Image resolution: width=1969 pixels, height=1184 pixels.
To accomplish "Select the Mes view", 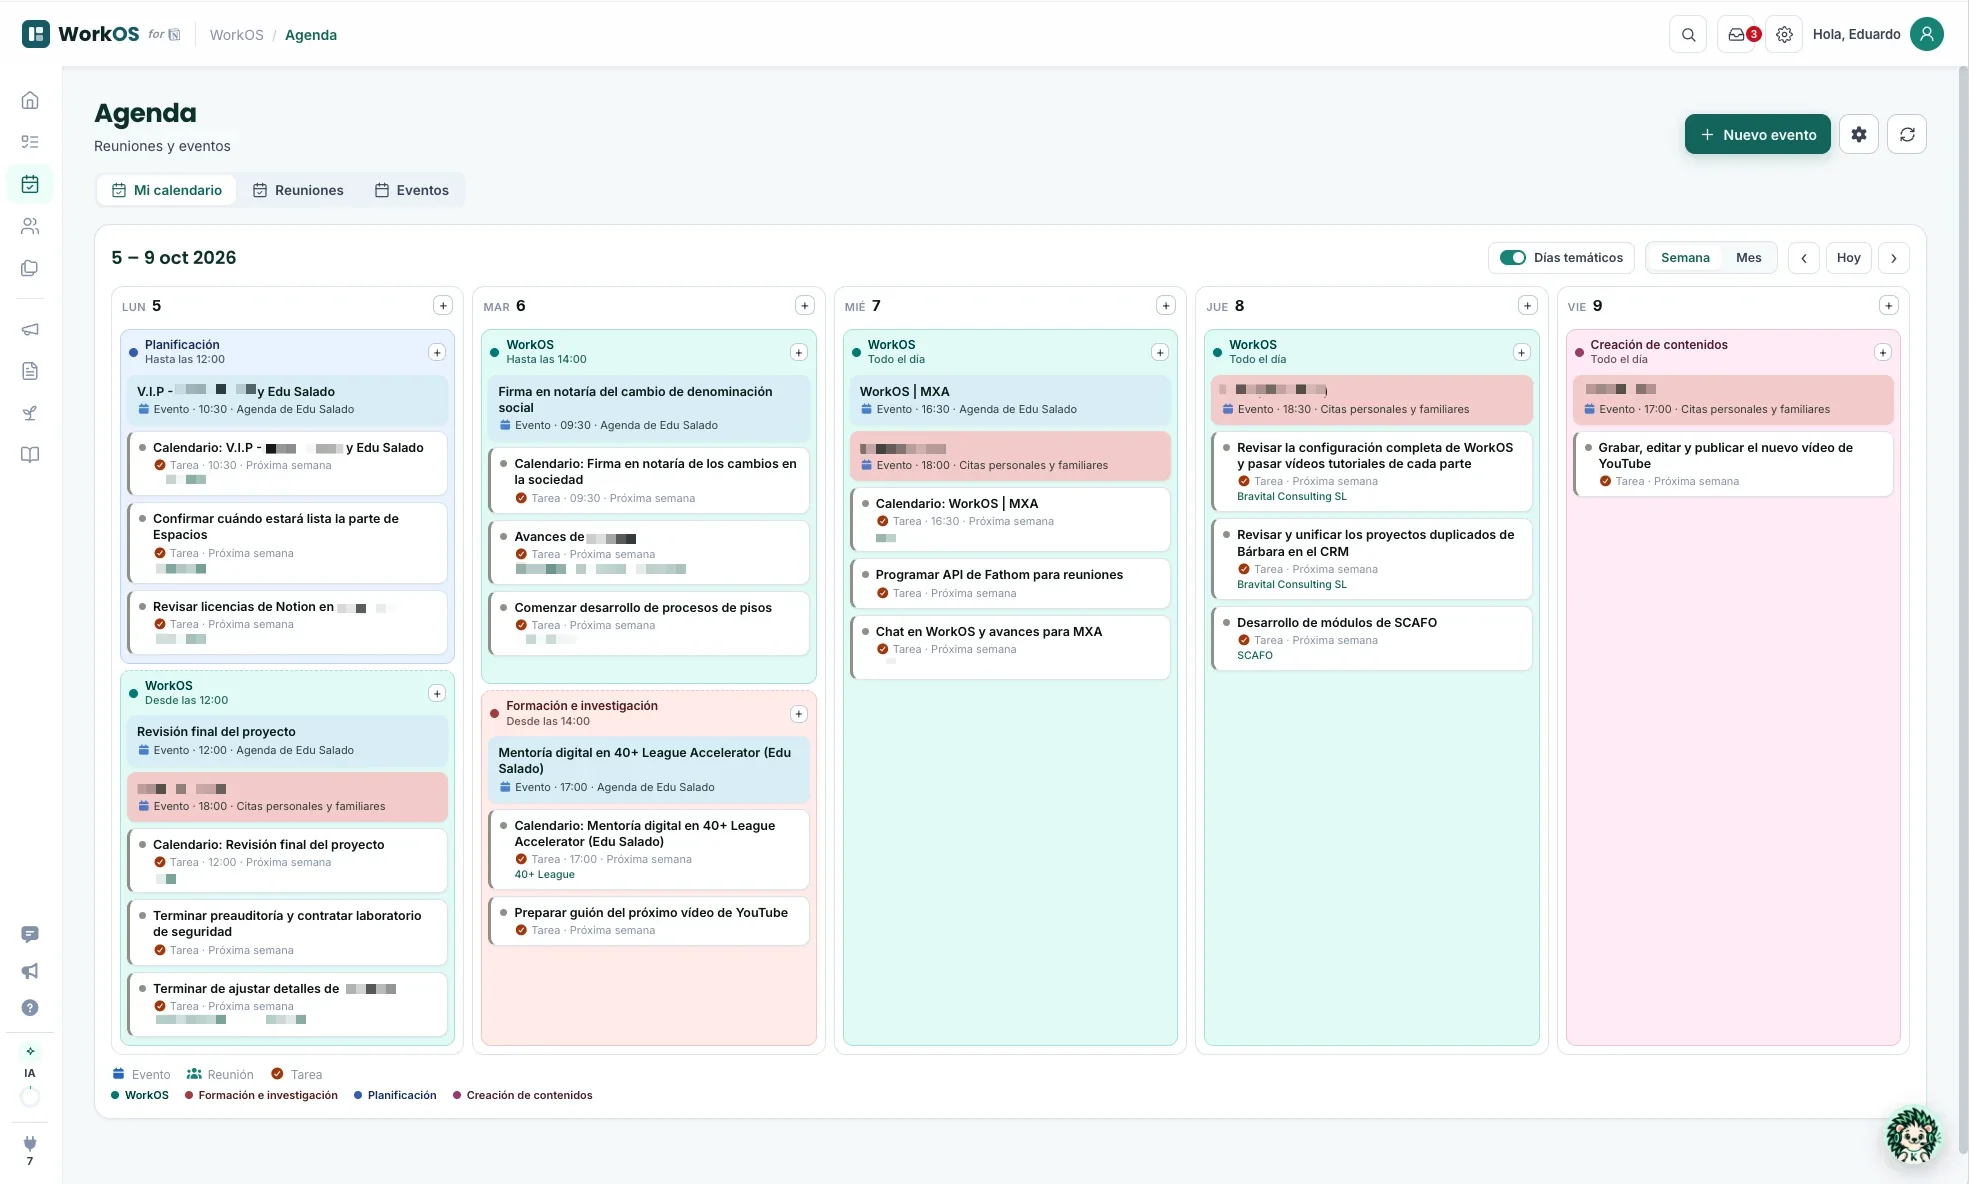I will [1749, 258].
